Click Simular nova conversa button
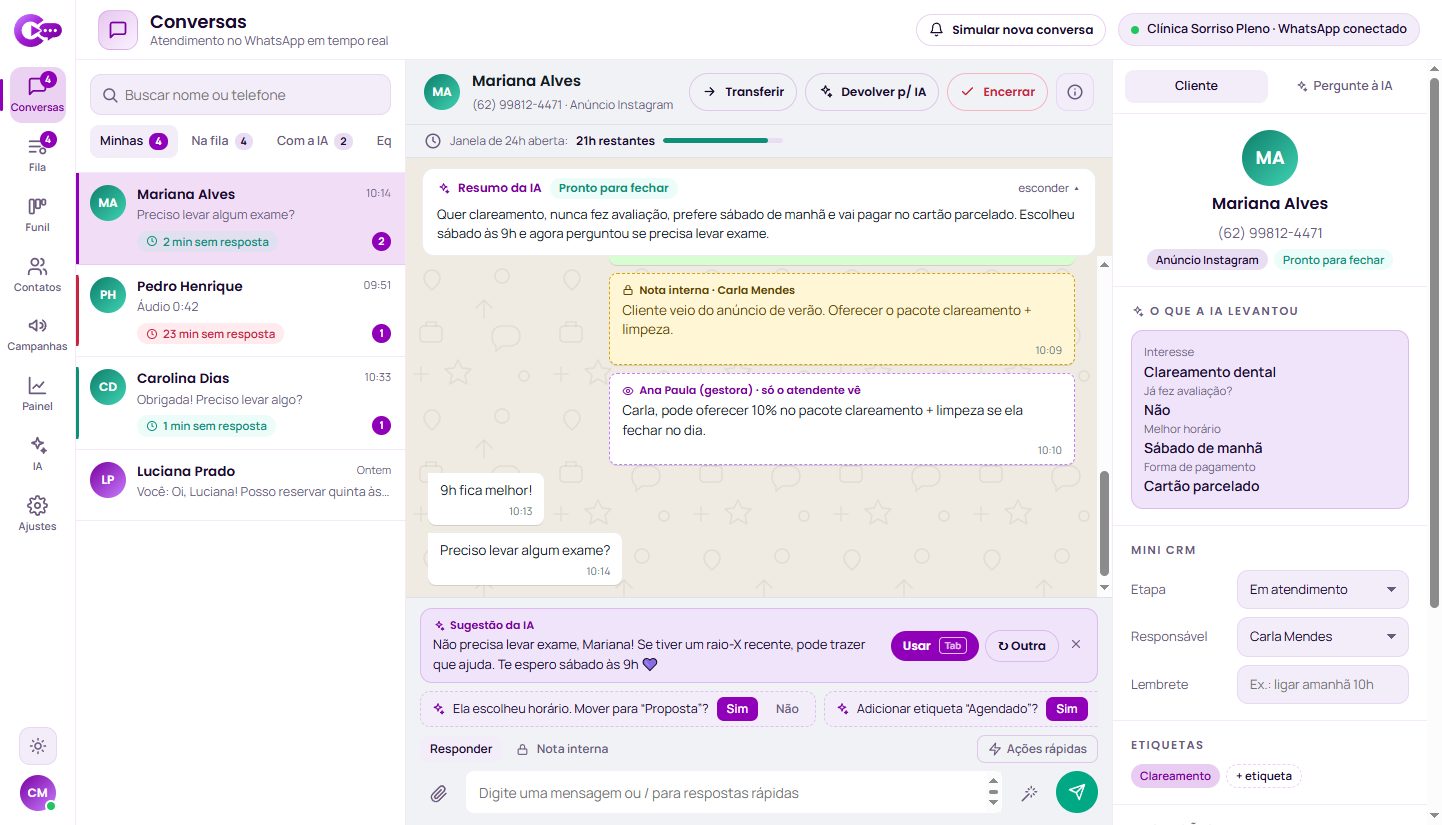 (1011, 29)
